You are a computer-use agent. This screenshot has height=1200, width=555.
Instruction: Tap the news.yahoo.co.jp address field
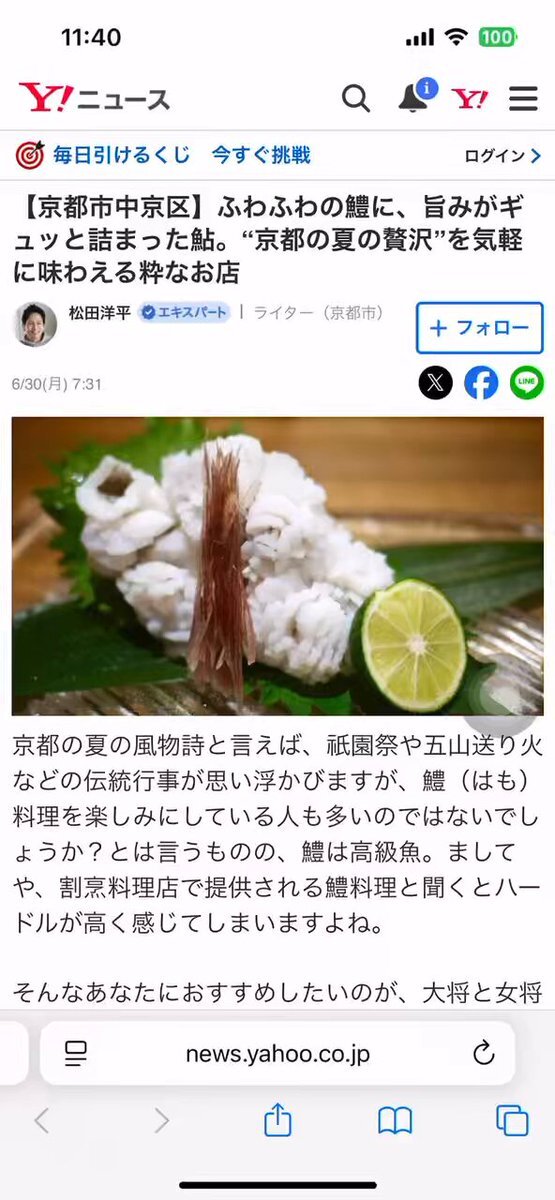[x=277, y=1052]
